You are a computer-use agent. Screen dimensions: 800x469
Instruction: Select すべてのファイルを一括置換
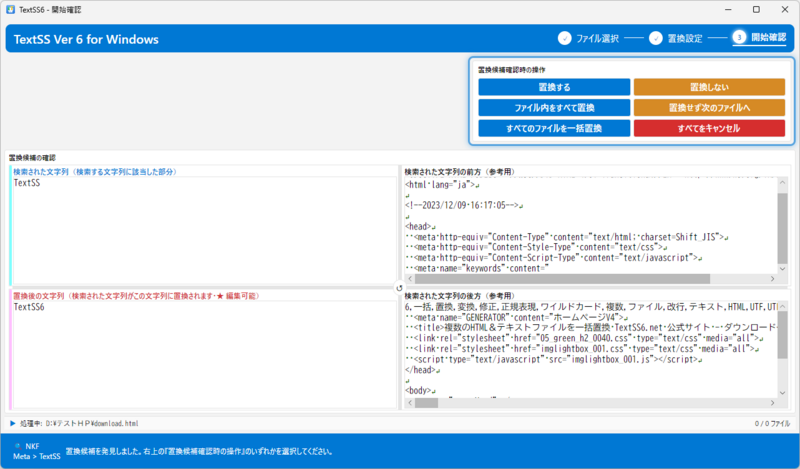tap(554, 128)
